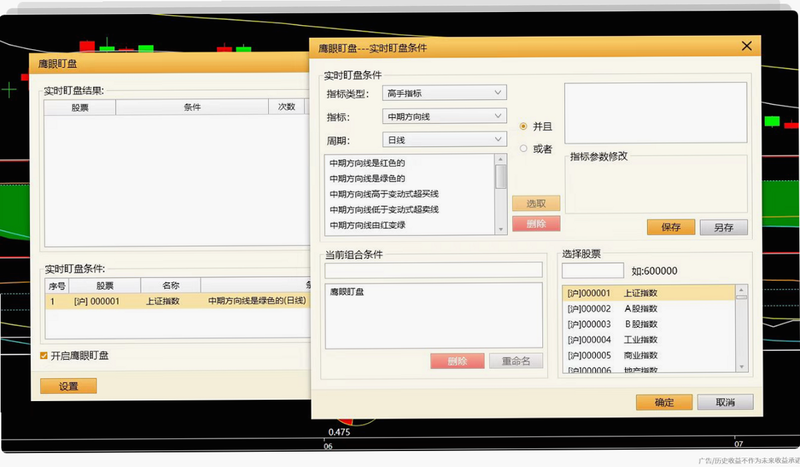Click the condition list scroll down arrow
800x467 pixels.
point(501,230)
